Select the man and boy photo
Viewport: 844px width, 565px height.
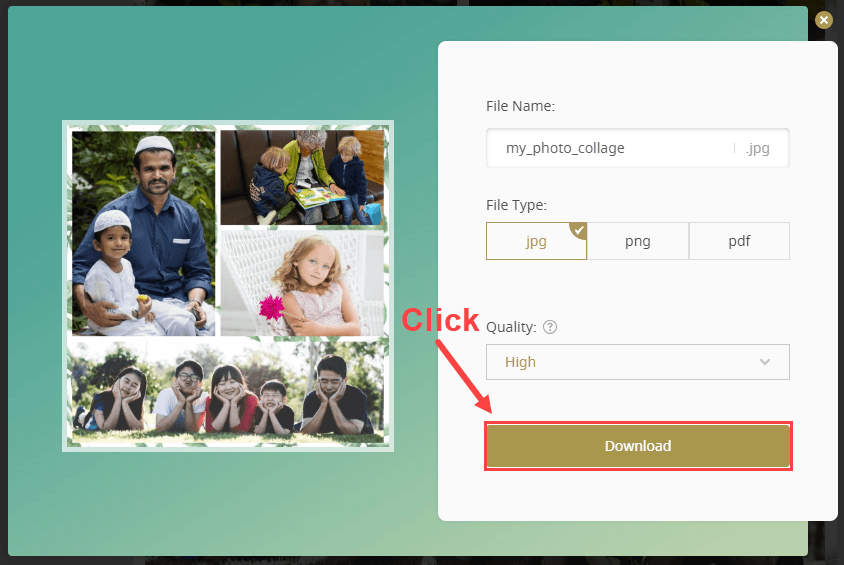coord(144,233)
